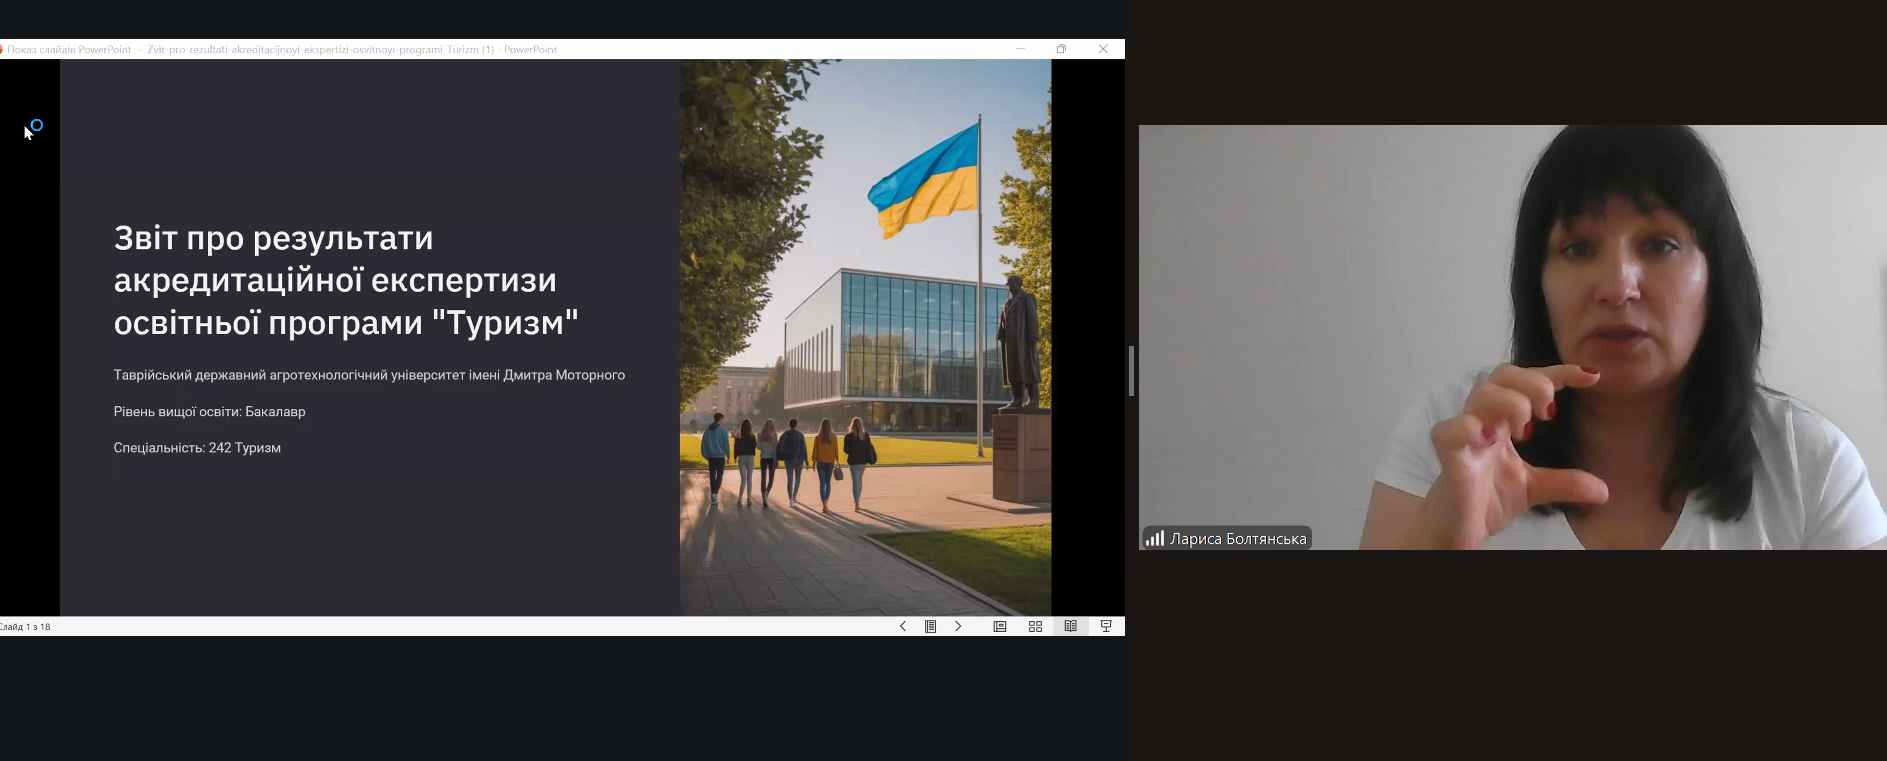Open Slide Sorter grid view
1887x761 pixels.
coord(1035,626)
